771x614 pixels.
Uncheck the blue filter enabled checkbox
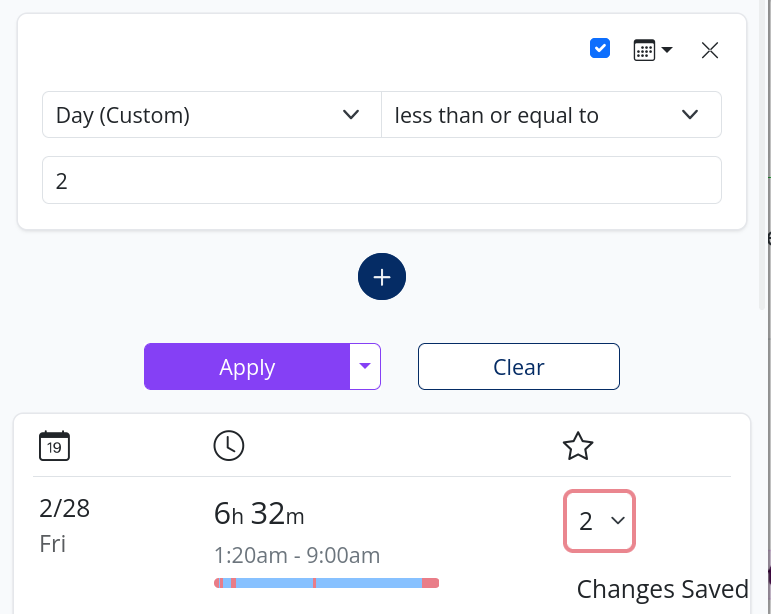click(600, 48)
